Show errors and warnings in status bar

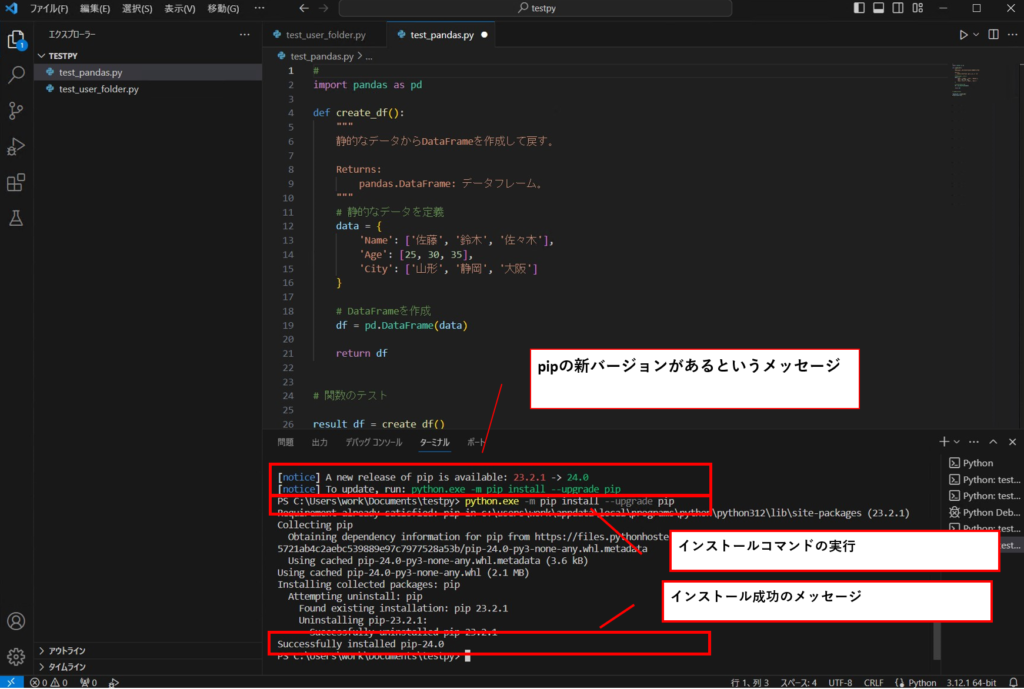48,682
